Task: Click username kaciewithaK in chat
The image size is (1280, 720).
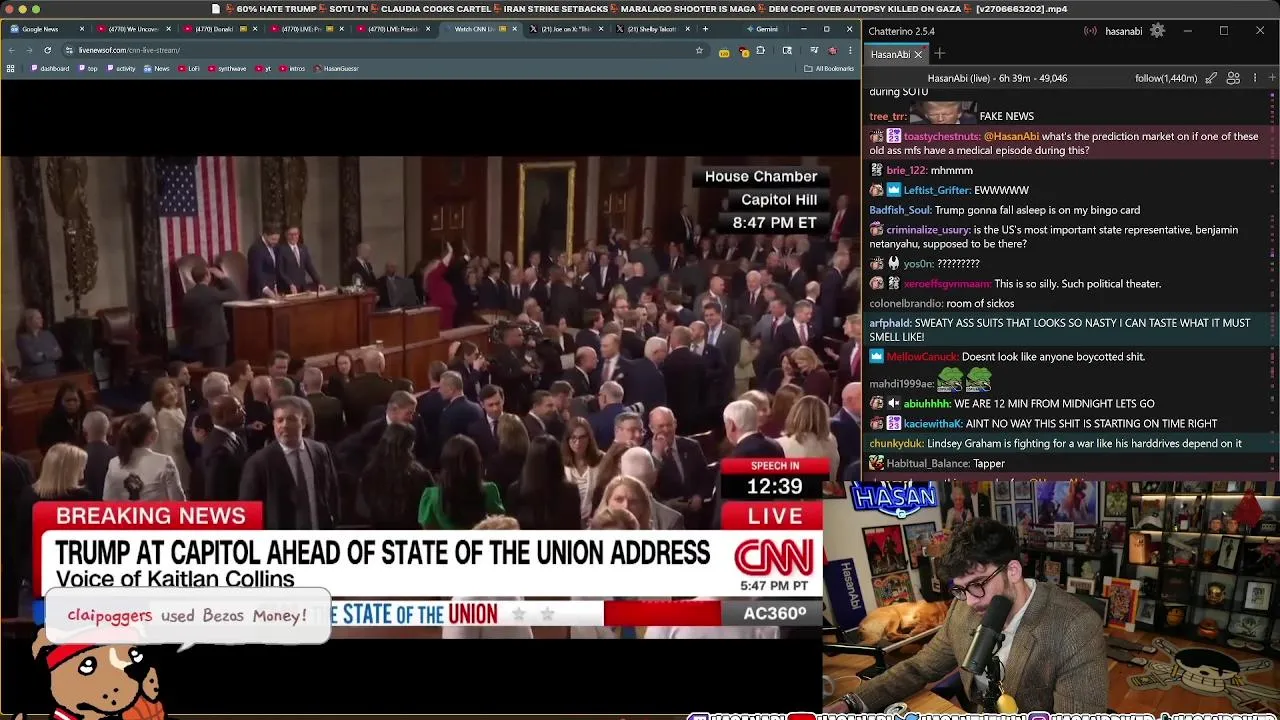Action: pyautogui.click(x=932, y=424)
